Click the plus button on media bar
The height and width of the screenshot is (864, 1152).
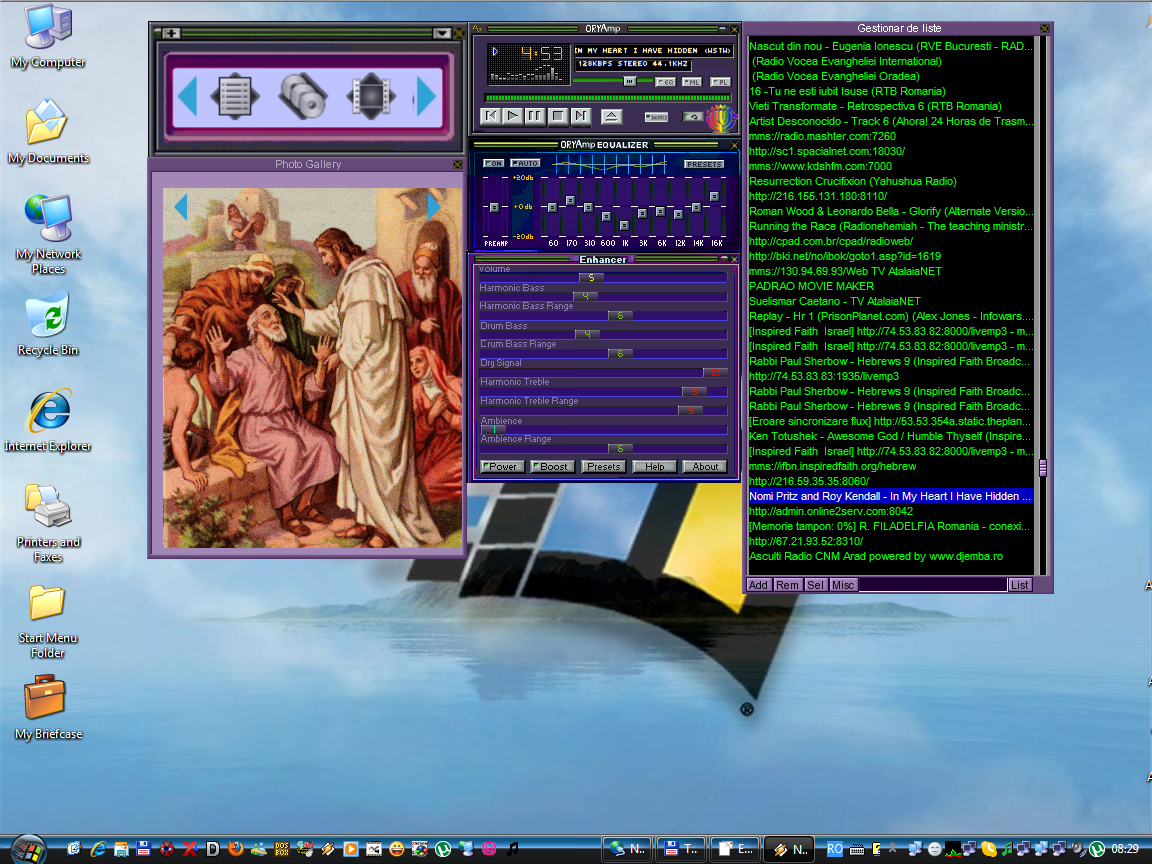pos(171,33)
